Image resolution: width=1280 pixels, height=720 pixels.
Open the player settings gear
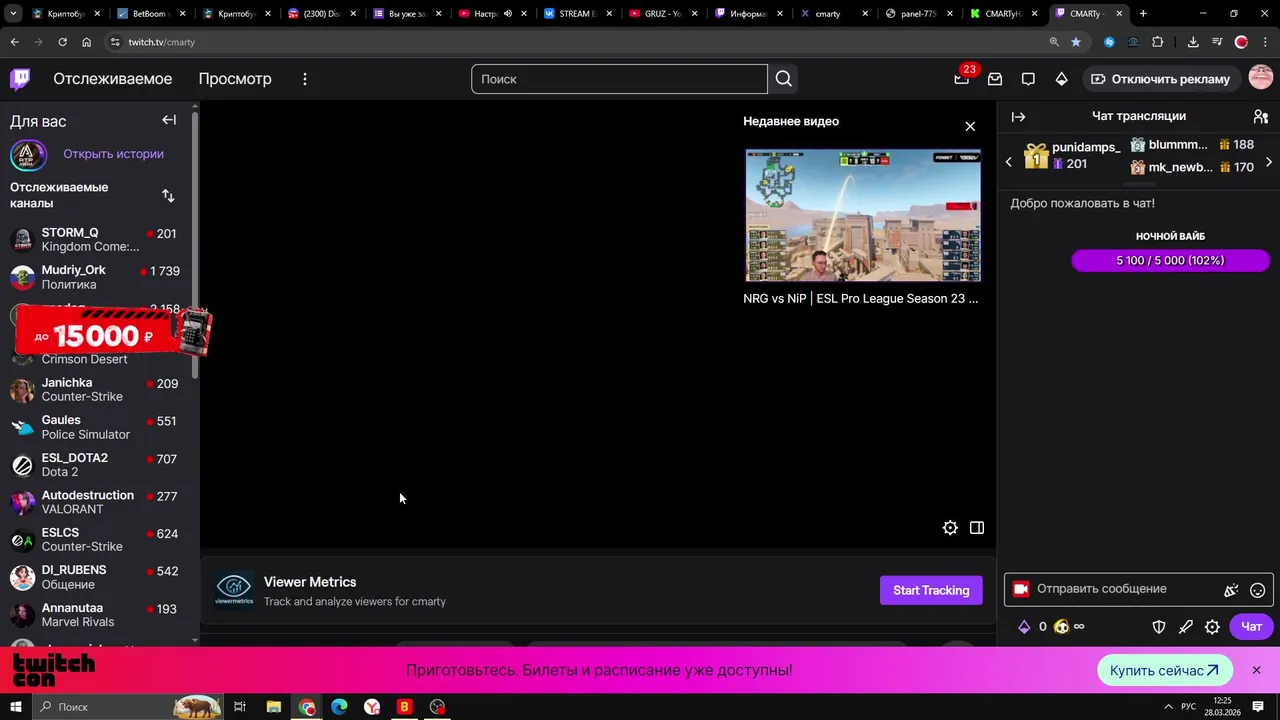pos(950,528)
